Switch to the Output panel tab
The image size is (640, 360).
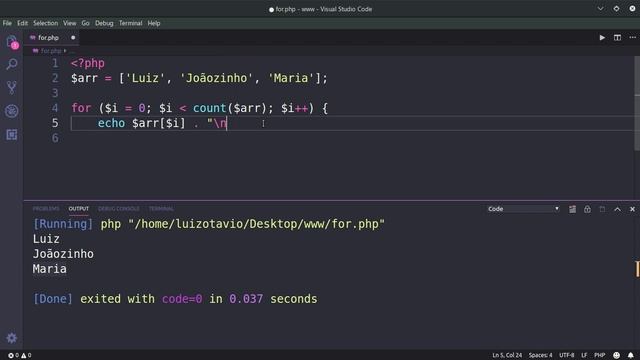click(78, 209)
